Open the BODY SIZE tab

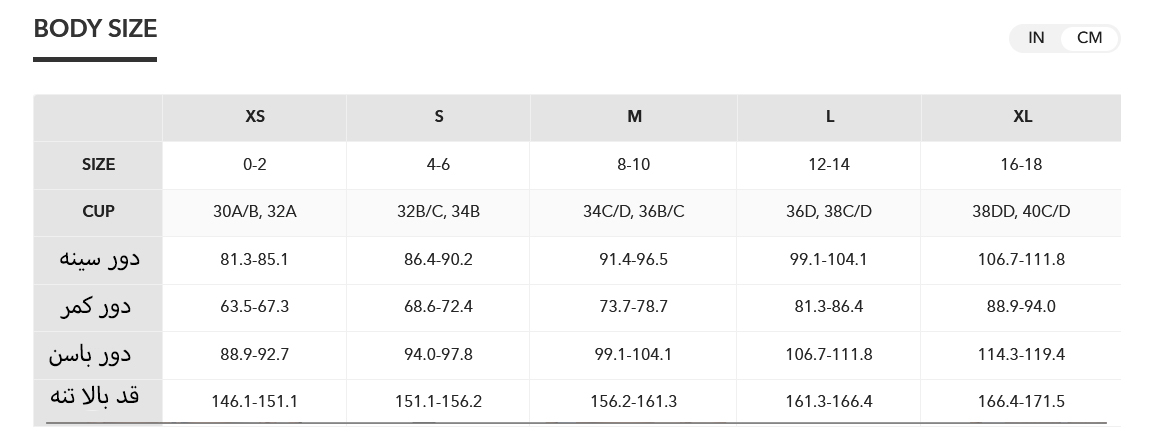(95, 29)
